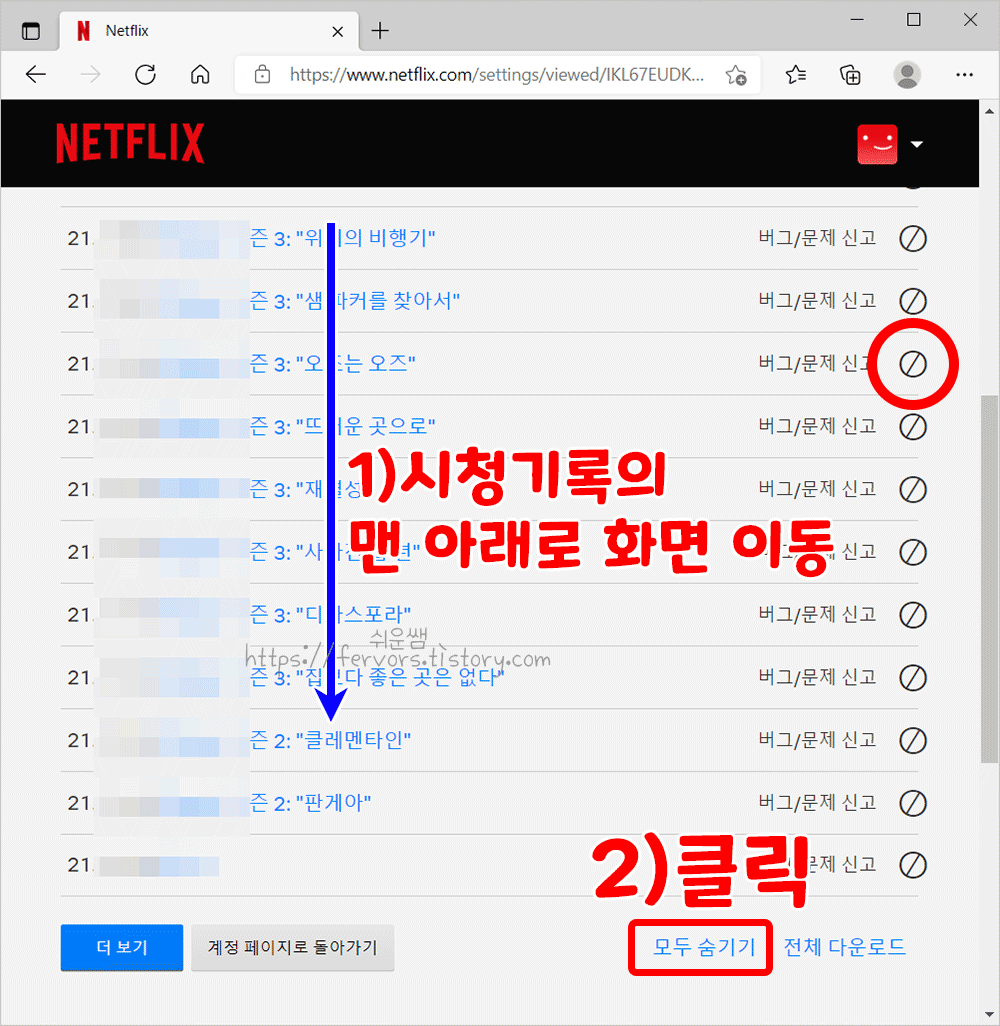Click the page vertical scrollbar thumb

989,579
